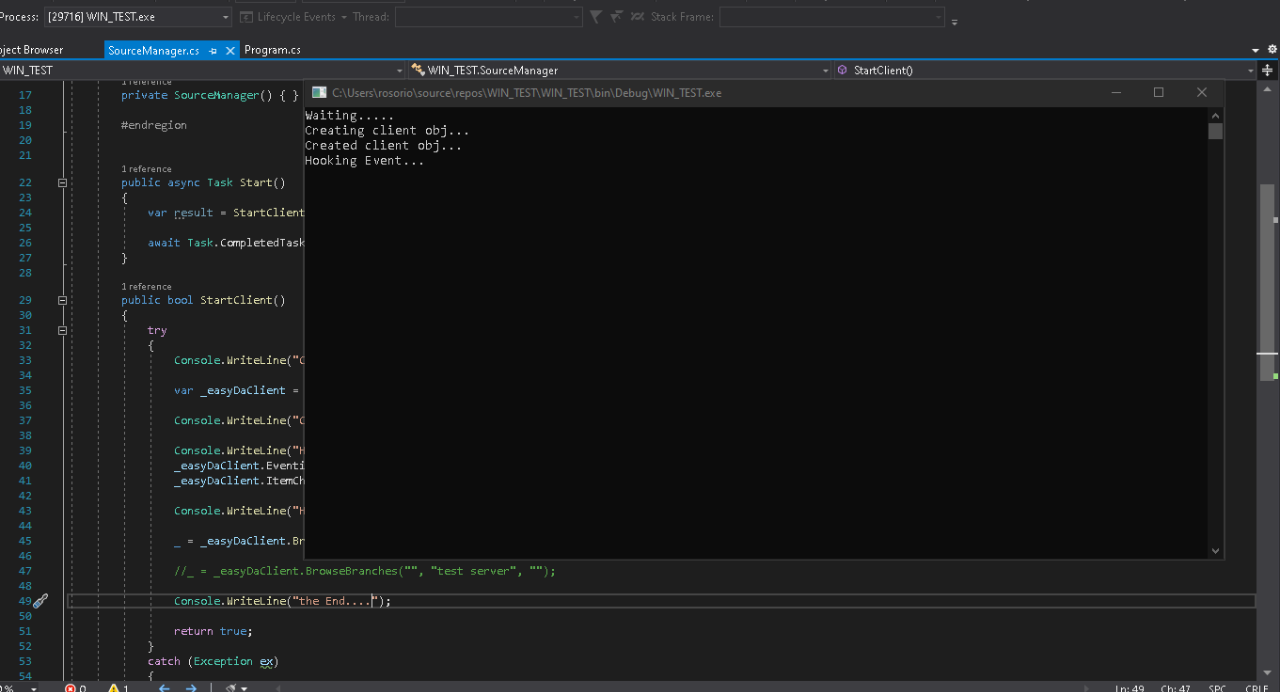1280x692 pixels.
Task: Switch to the Program.cs tab
Action: [272, 50]
